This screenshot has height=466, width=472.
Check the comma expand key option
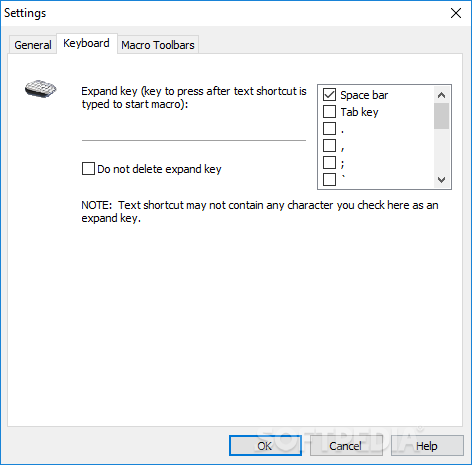point(329,145)
